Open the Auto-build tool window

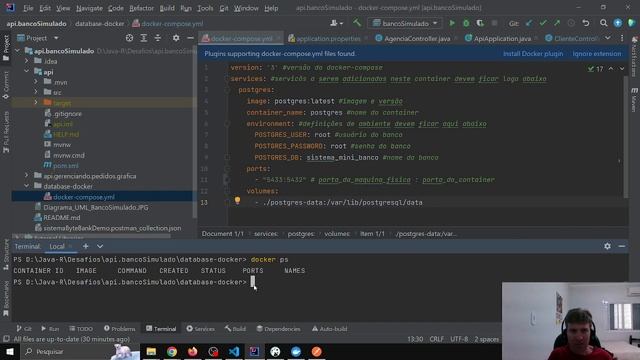[x=329, y=329]
